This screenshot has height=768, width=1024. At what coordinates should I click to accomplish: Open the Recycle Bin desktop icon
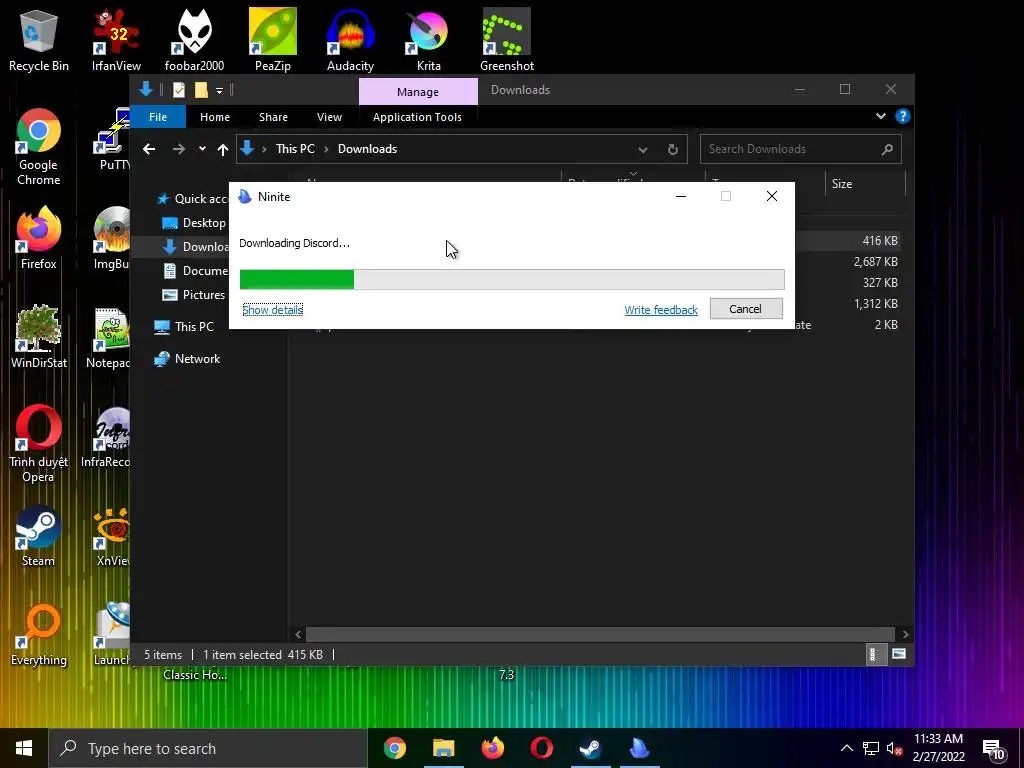click(x=39, y=39)
